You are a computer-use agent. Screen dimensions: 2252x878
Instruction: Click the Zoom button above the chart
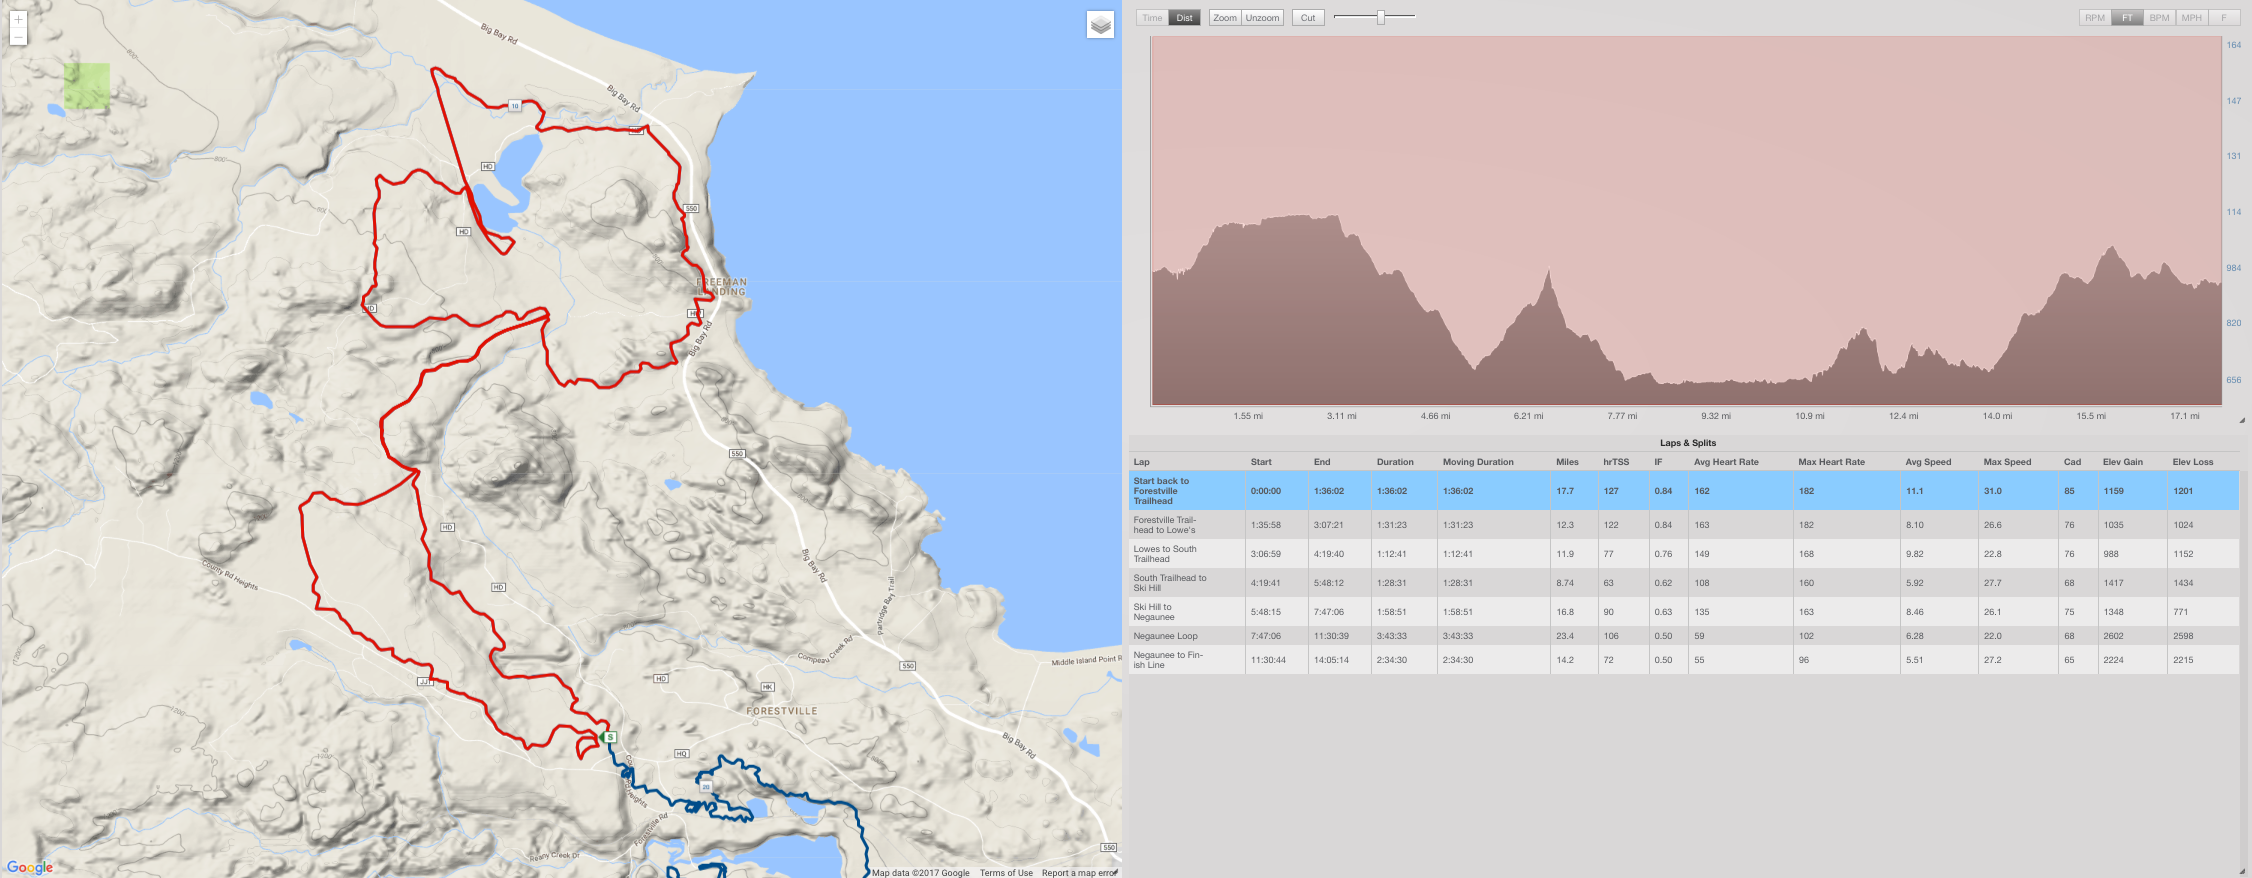1225,18
